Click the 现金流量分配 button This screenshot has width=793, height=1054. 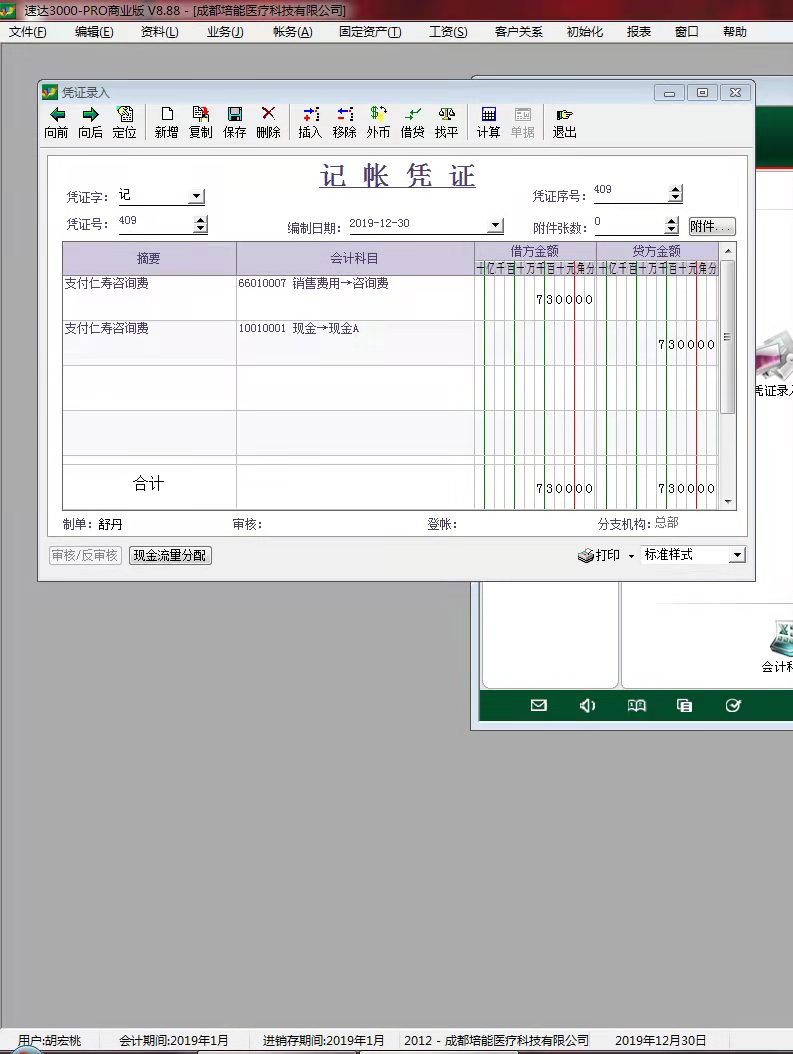(170, 555)
